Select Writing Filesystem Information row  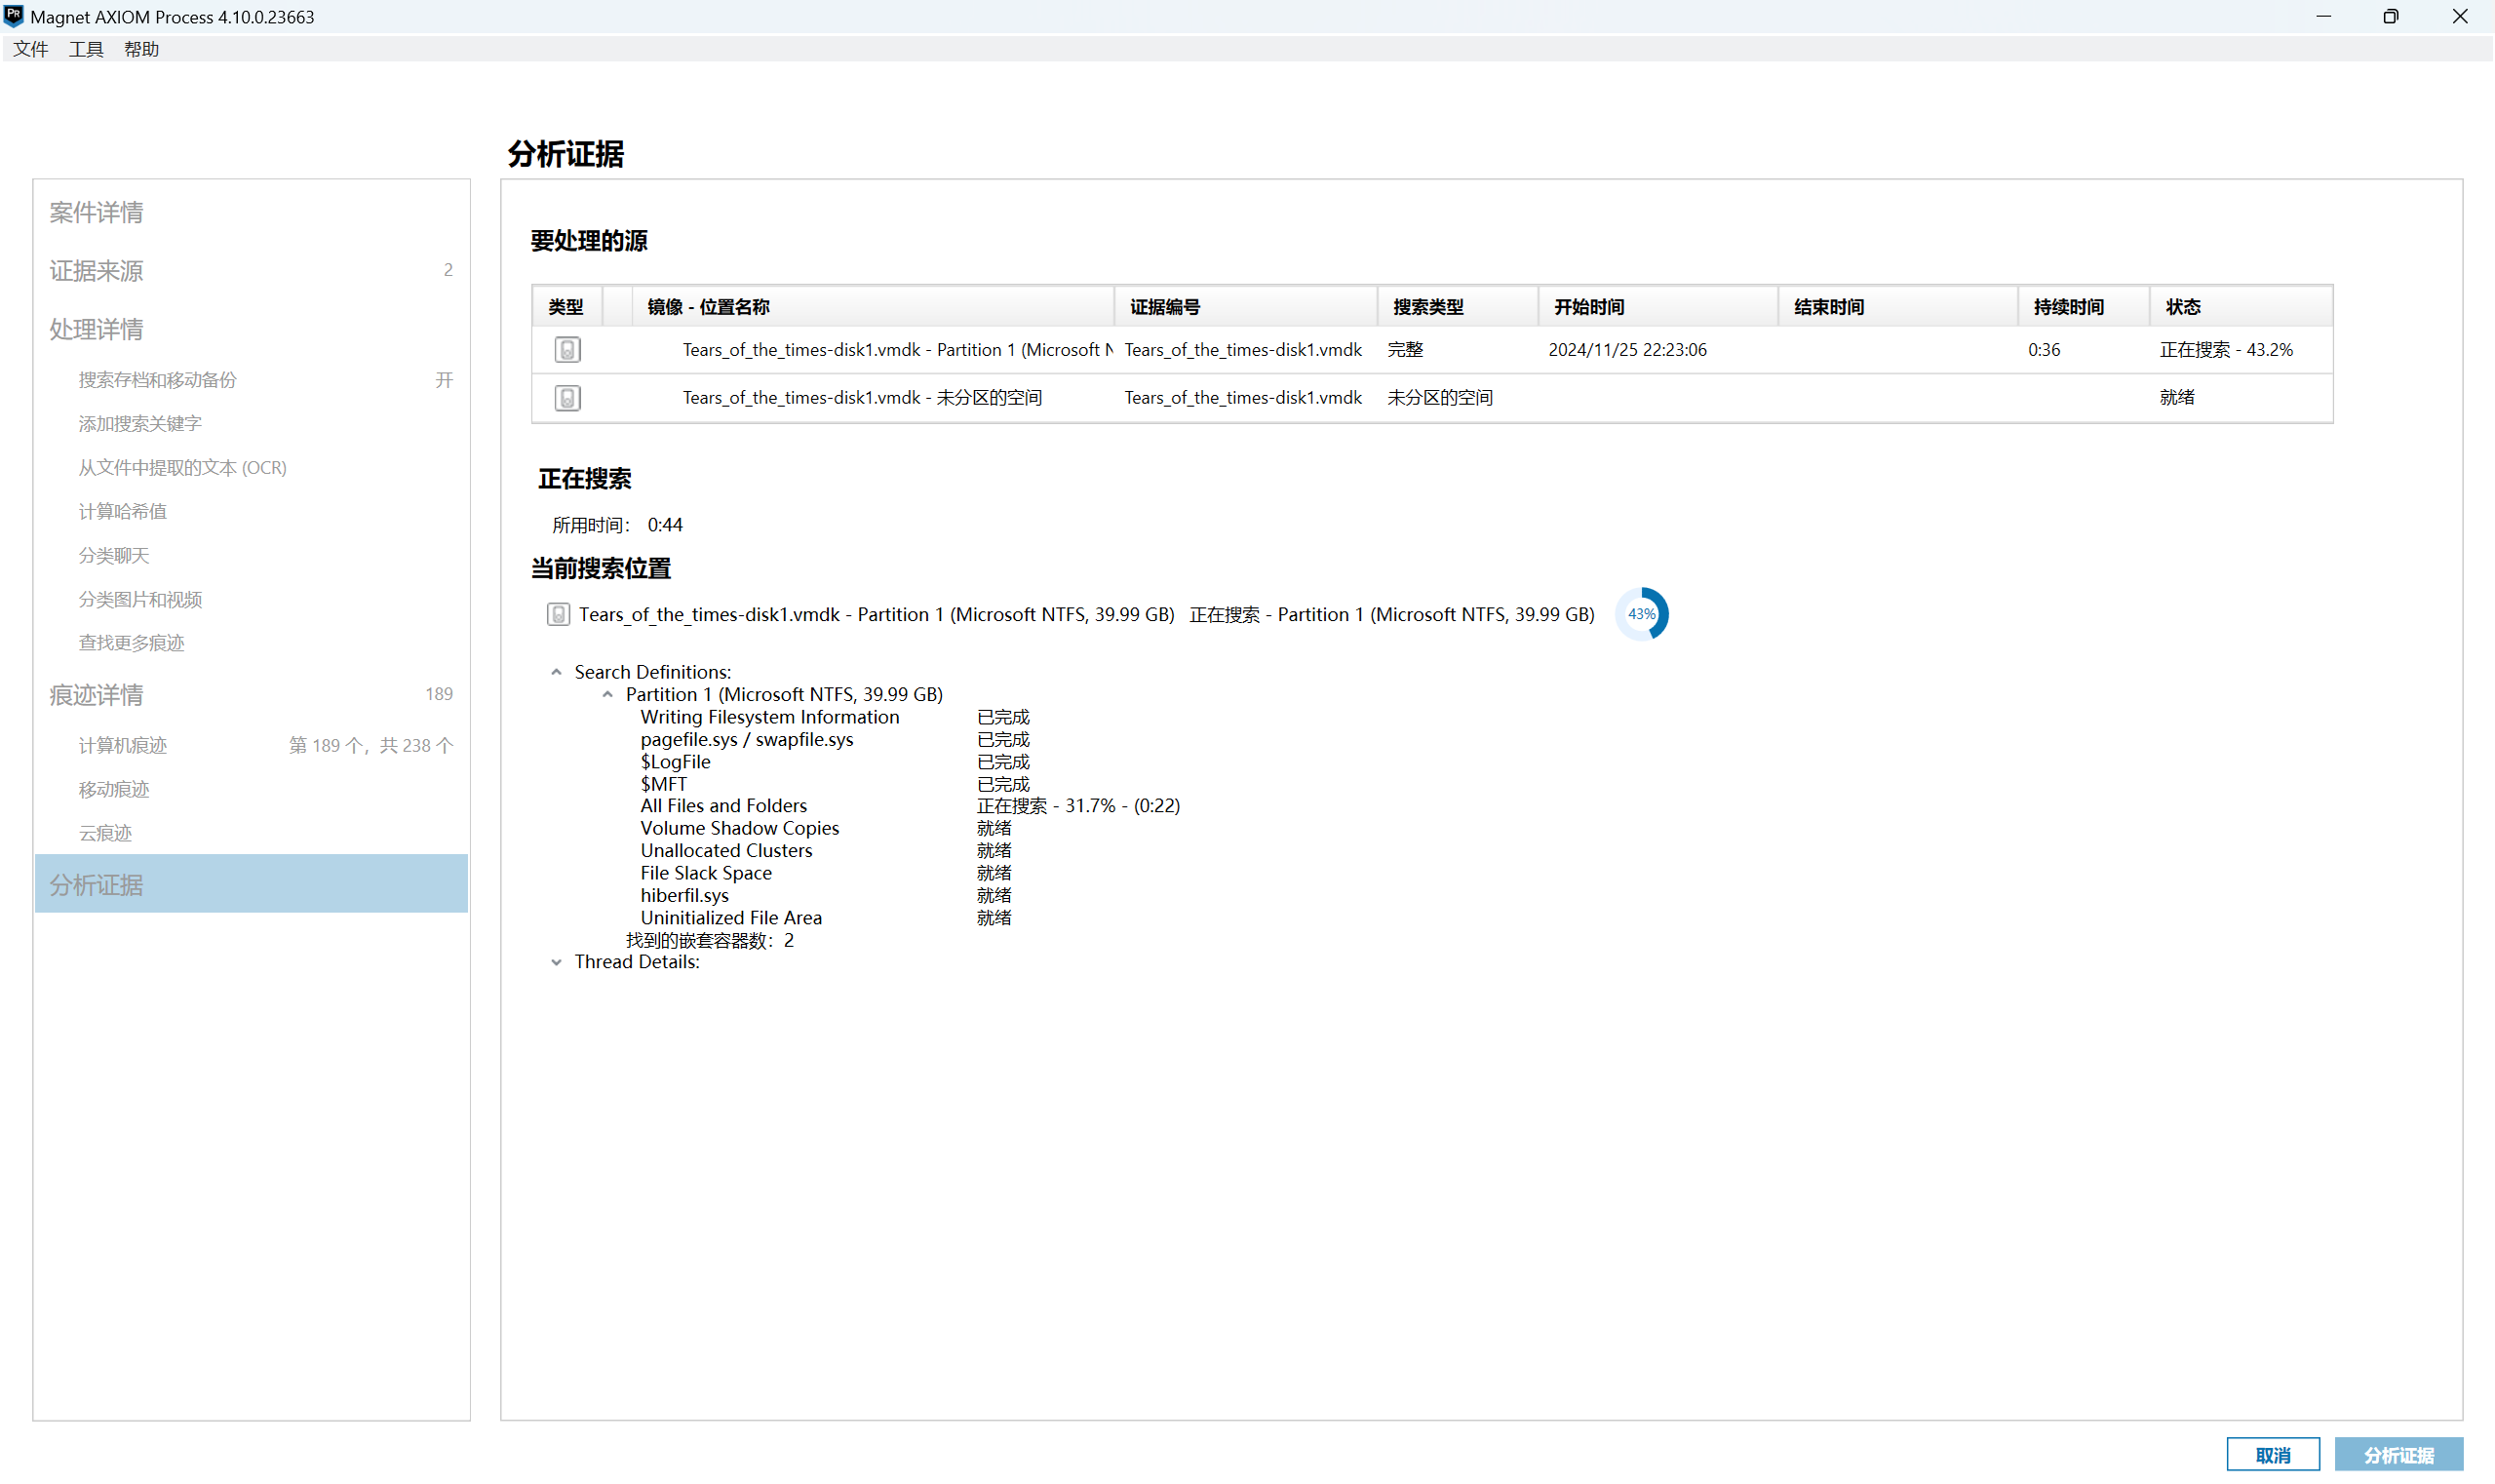tap(770, 717)
